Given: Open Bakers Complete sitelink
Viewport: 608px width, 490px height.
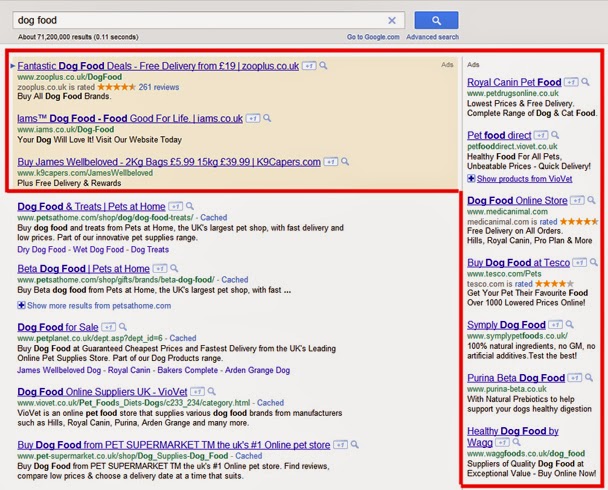Looking at the screenshot, I should point(188,370).
